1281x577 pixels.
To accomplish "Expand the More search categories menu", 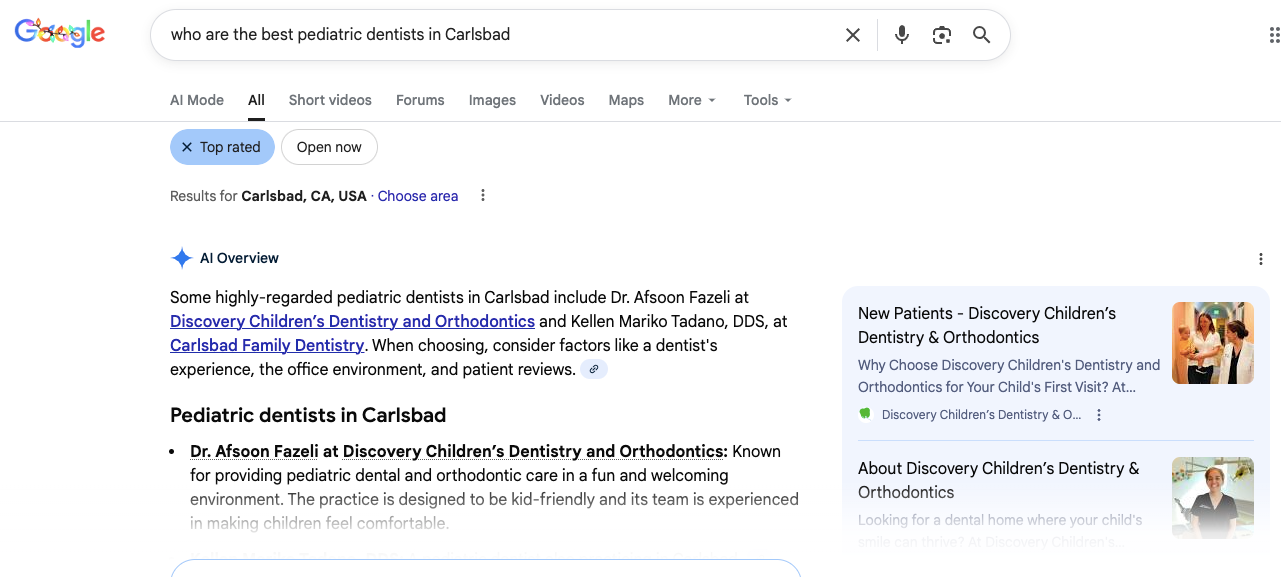I will [x=691, y=100].
